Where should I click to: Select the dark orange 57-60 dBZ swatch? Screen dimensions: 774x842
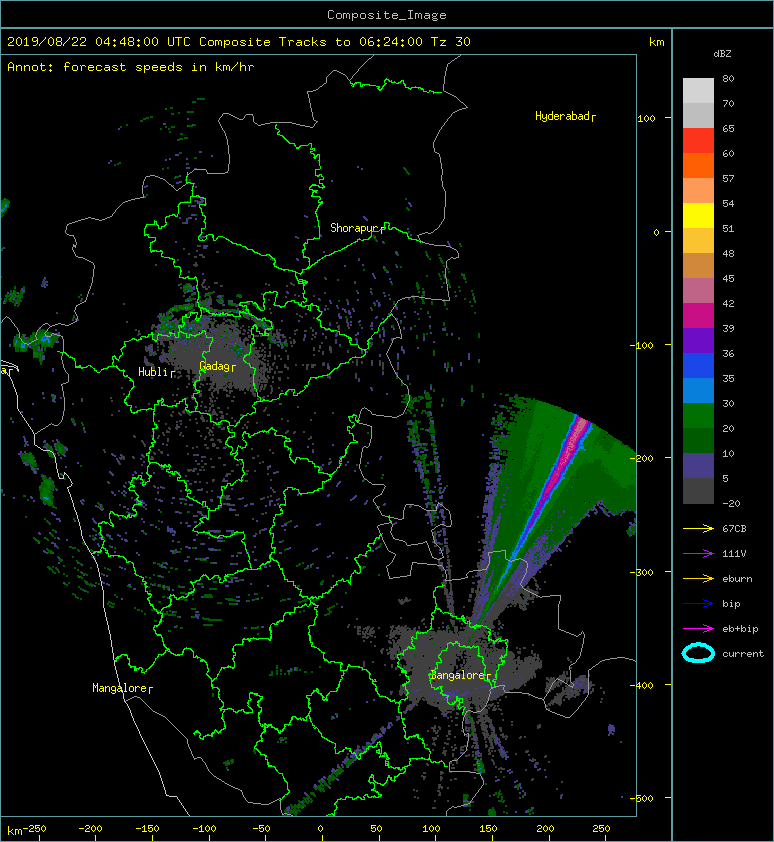tap(698, 165)
